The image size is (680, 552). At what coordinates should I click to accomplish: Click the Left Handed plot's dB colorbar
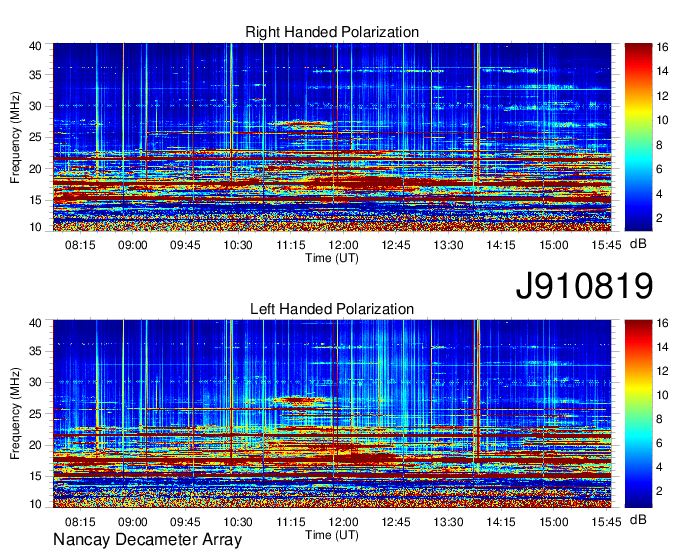(638, 414)
